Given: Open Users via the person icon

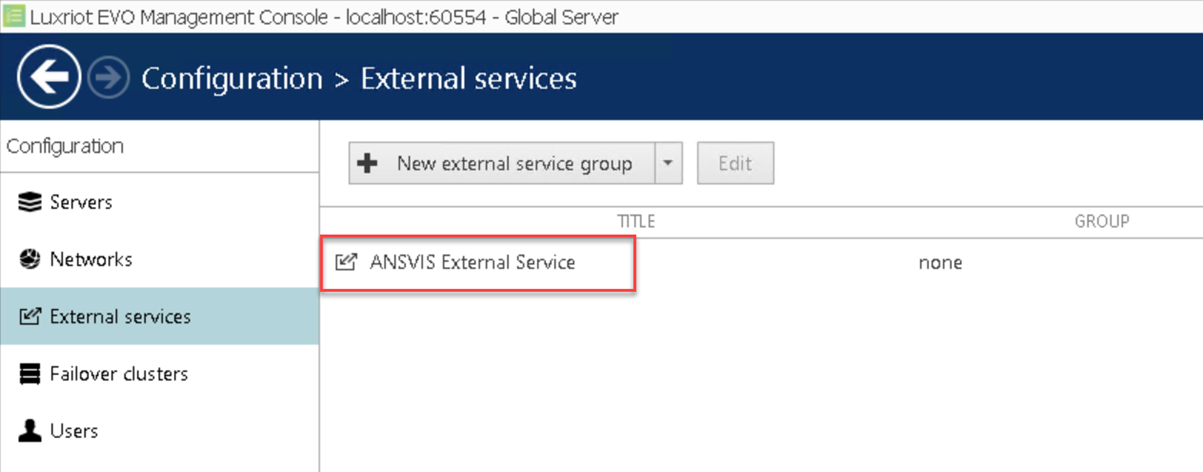Looking at the screenshot, I should coord(31,431).
